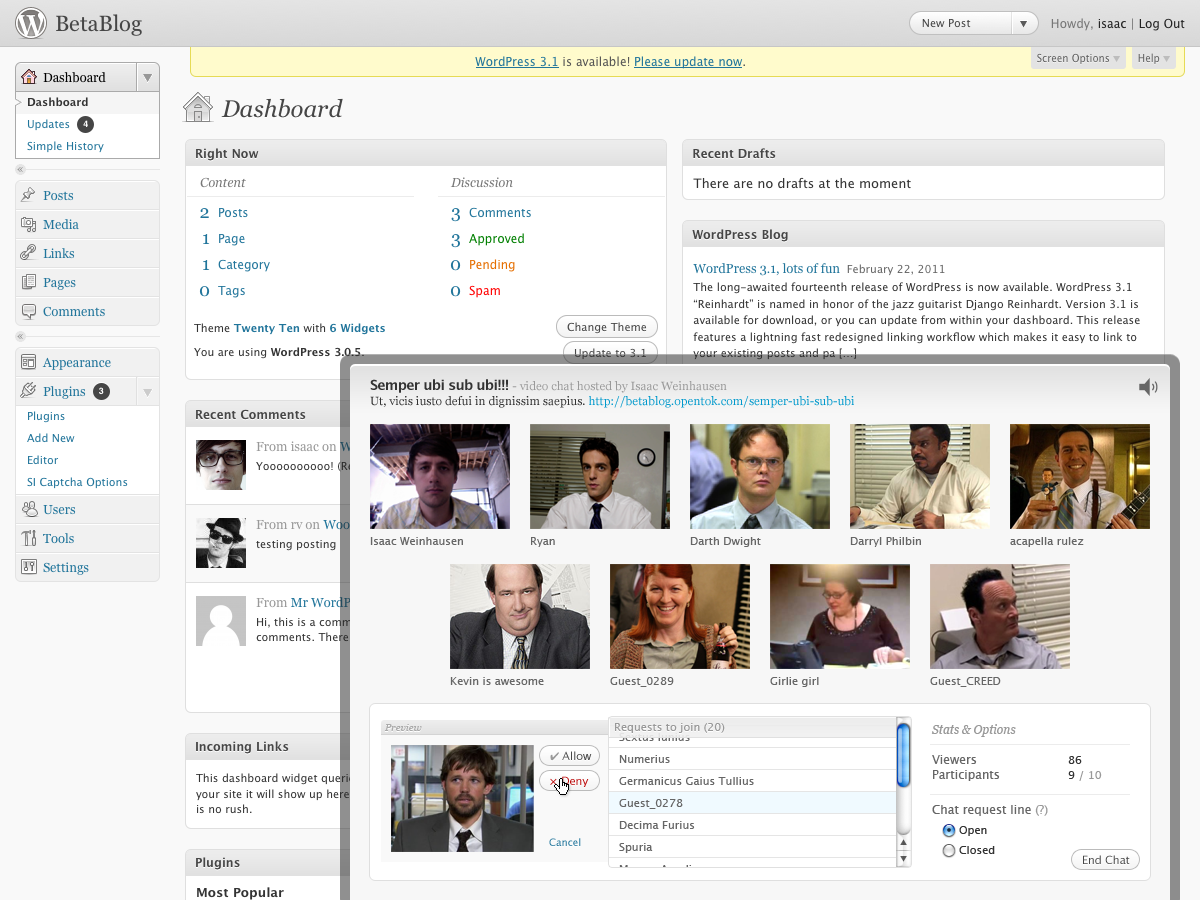Click isaac's avatar in Recent Comments
The height and width of the screenshot is (900, 1200).
[x=221, y=465]
